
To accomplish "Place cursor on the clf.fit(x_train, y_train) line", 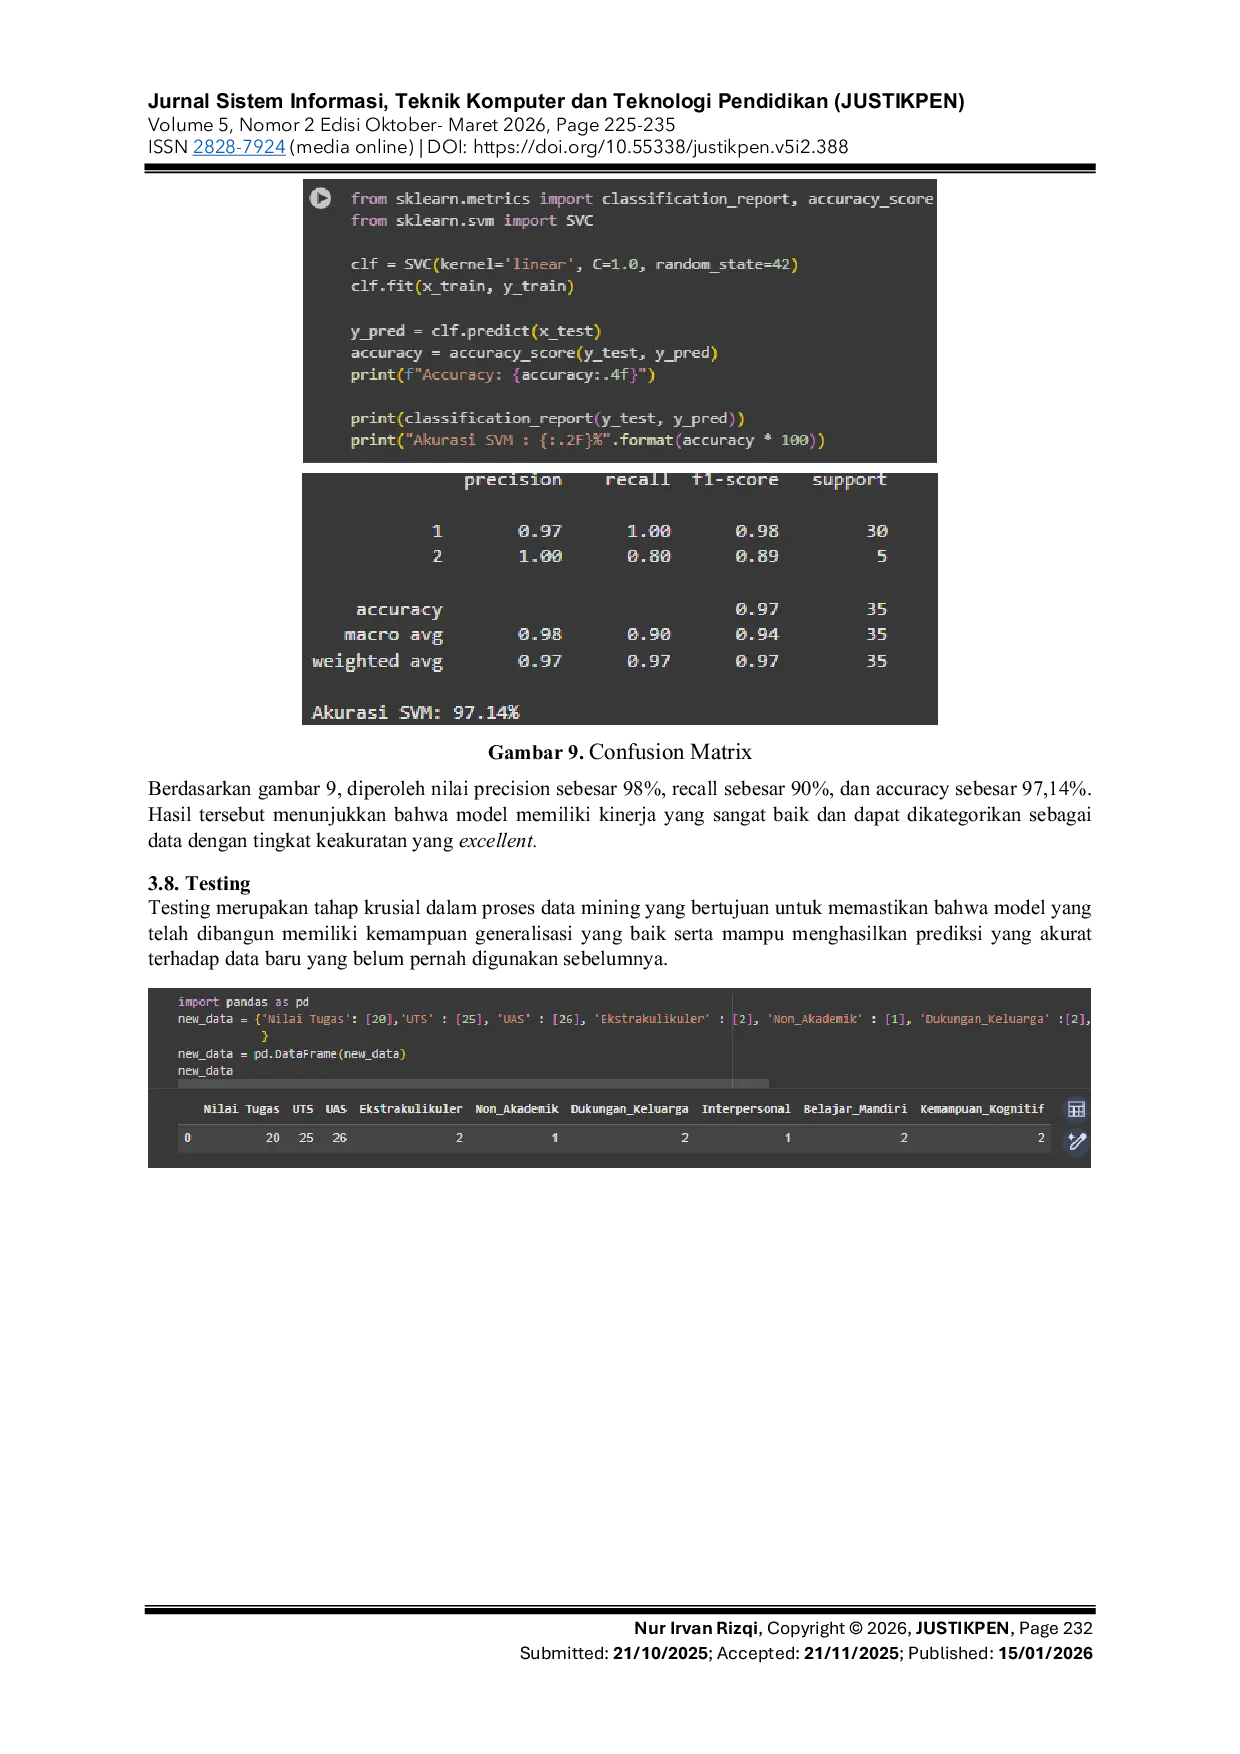I will (x=461, y=286).
